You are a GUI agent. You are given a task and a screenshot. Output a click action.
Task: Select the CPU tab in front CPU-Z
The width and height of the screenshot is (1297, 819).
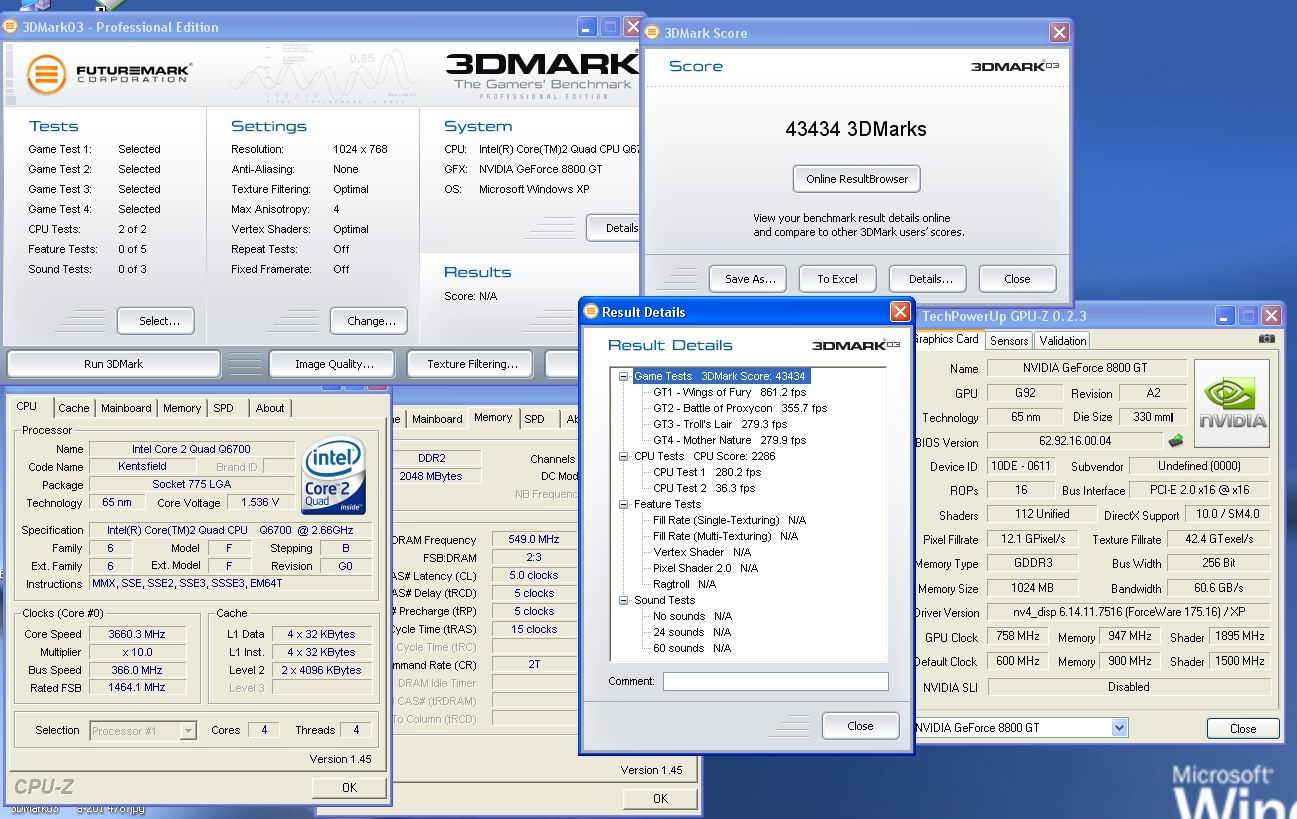pyautogui.click(x=27, y=406)
